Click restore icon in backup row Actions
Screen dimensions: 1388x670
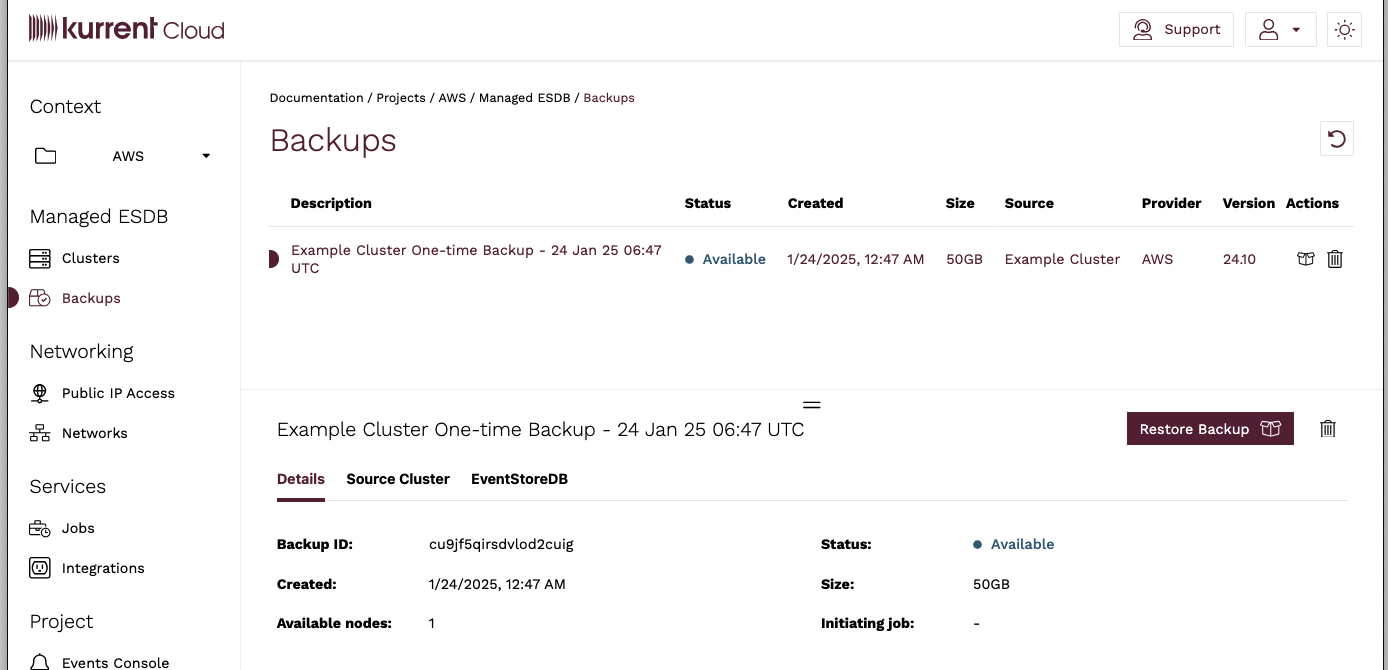(x=1305, y=259)
